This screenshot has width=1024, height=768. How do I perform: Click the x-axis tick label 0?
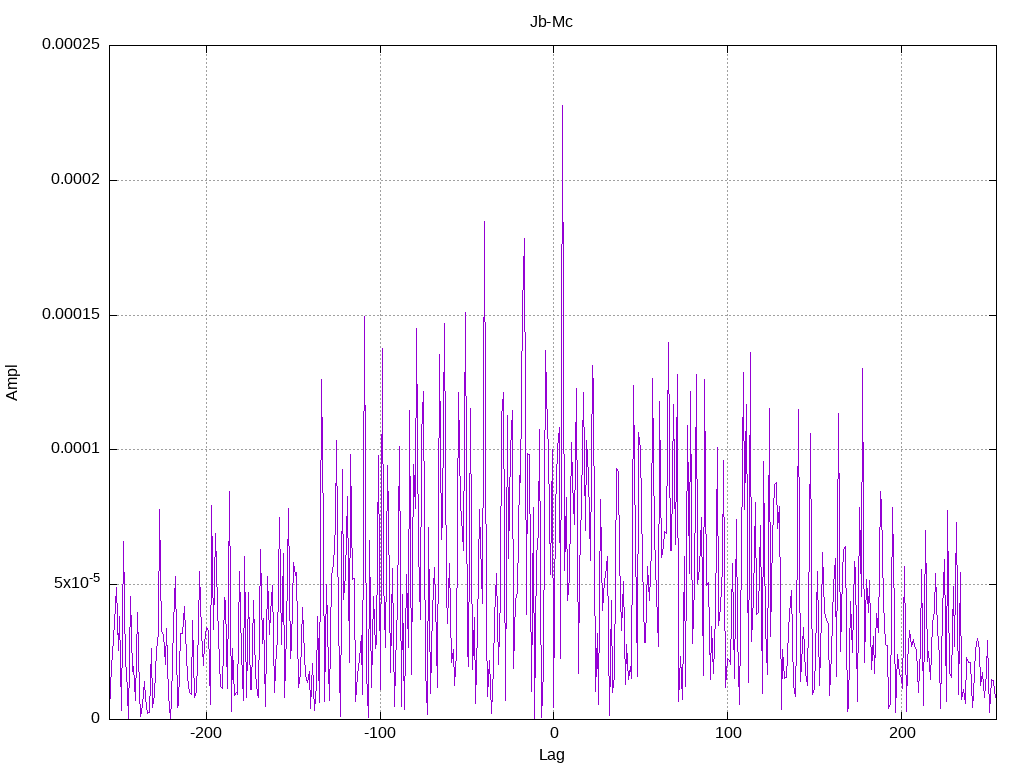coord(554,733)
